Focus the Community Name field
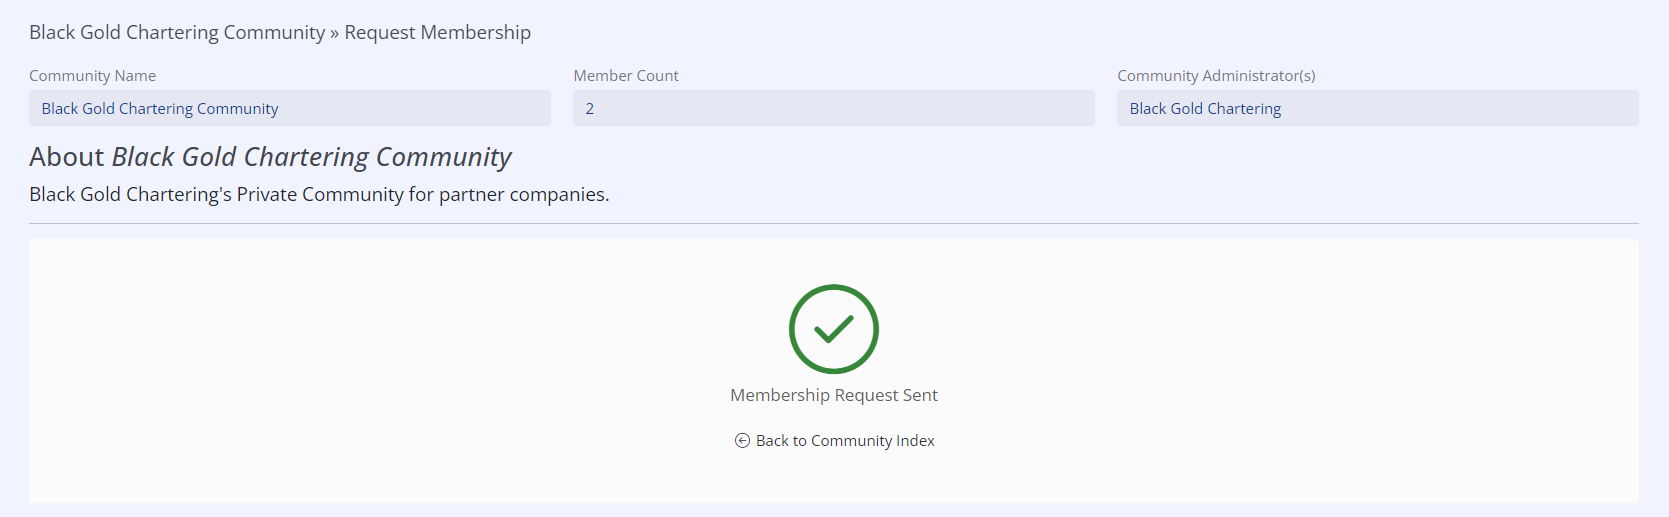 [289, 108]
